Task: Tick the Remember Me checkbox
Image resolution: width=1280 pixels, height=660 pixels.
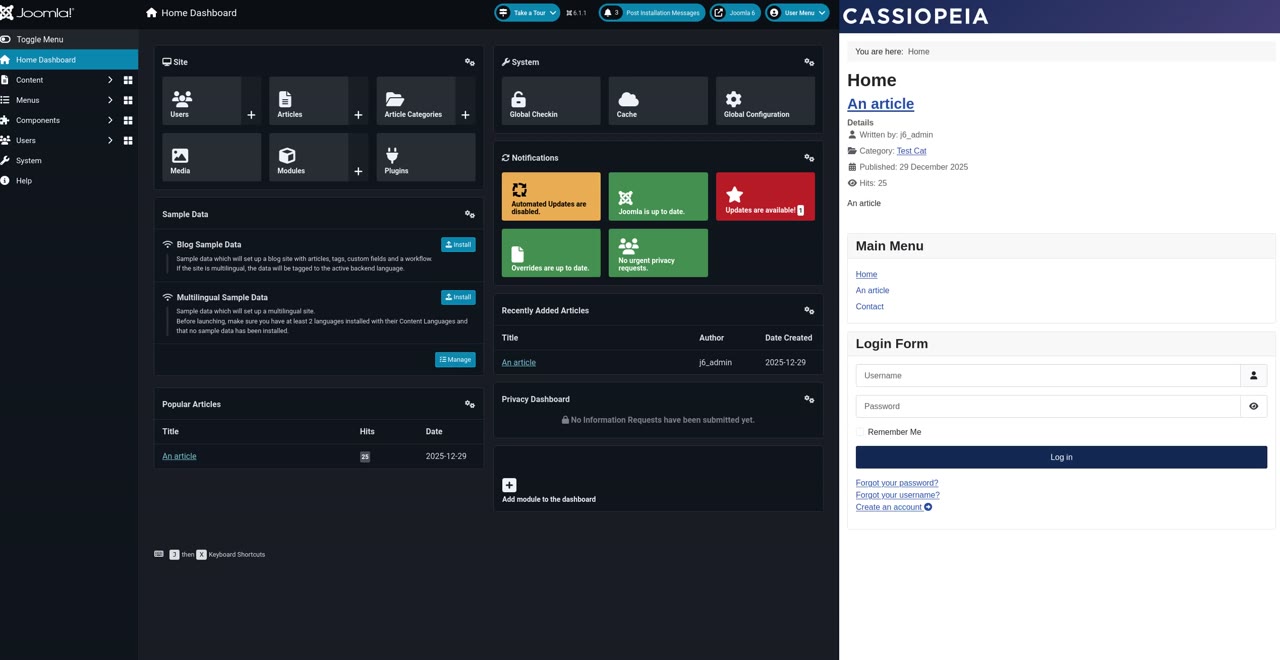Action: point(860,432)
